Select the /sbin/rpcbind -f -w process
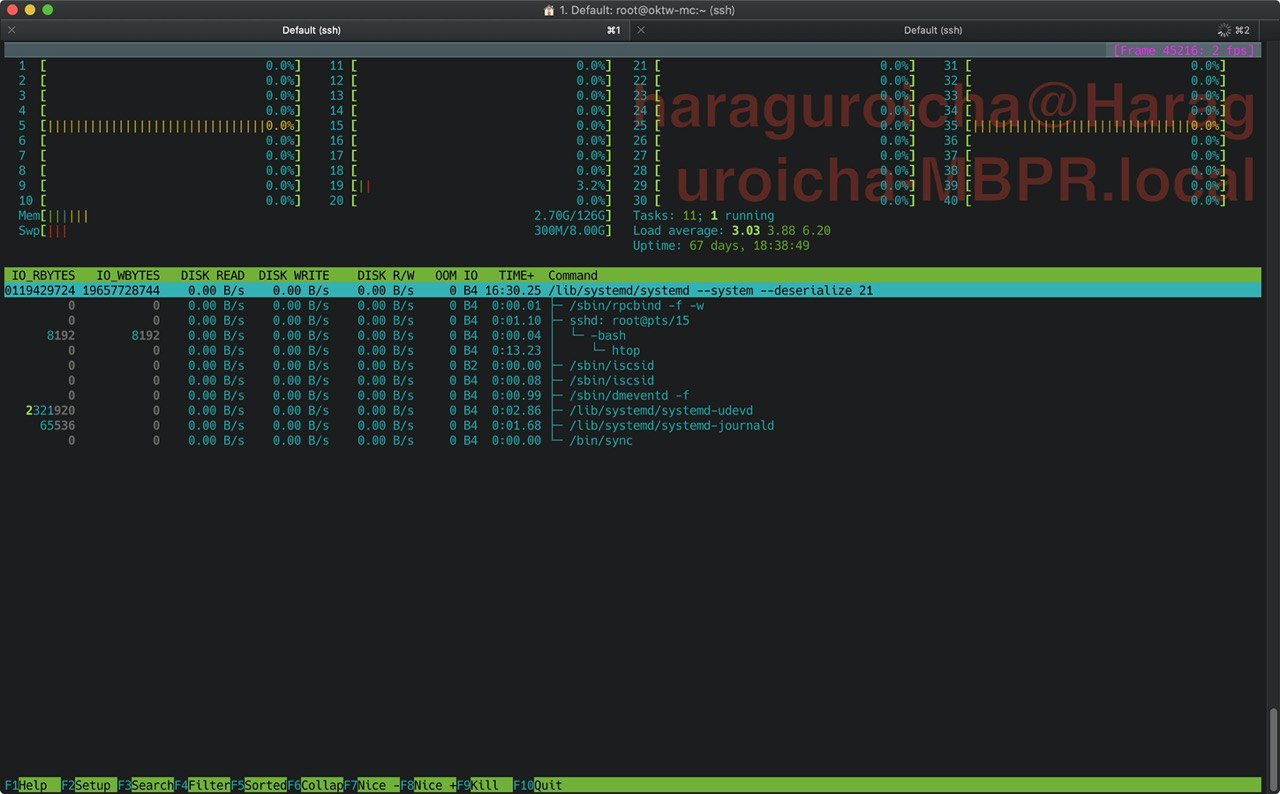The image size is (1280, 794). (x=632, y=305)
